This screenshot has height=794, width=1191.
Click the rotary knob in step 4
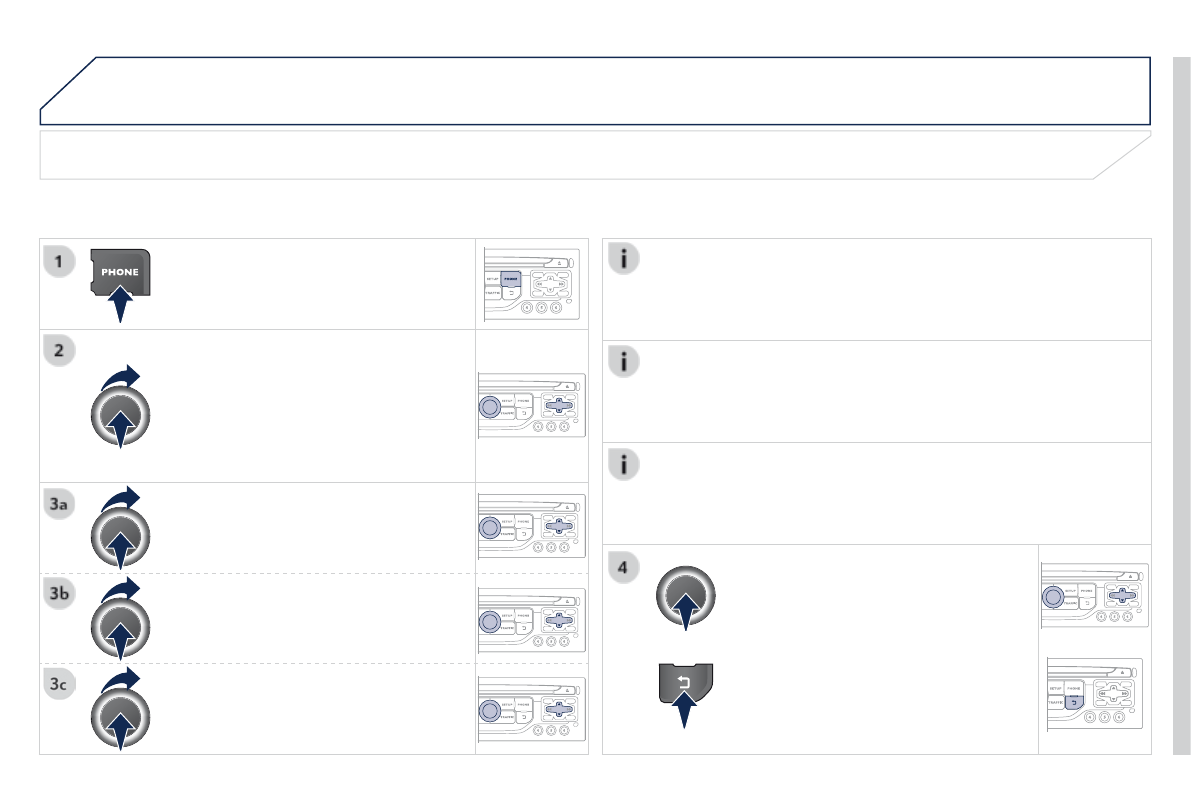[x=686, y=596]
